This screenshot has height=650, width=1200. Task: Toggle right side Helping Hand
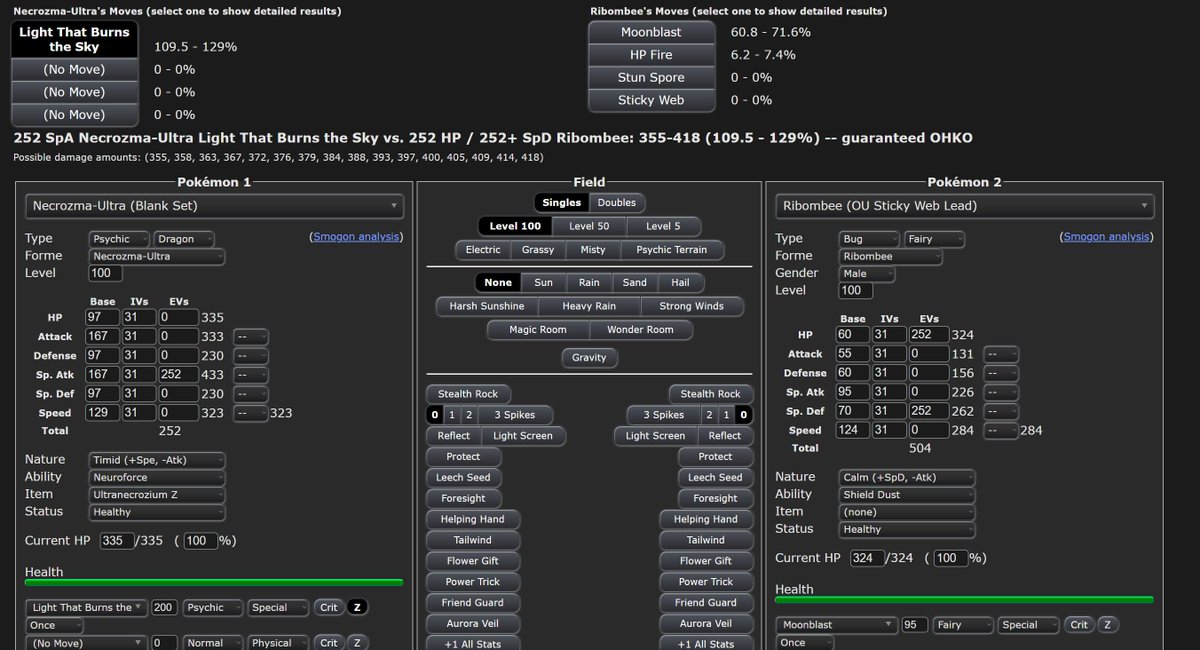point(706,519)
